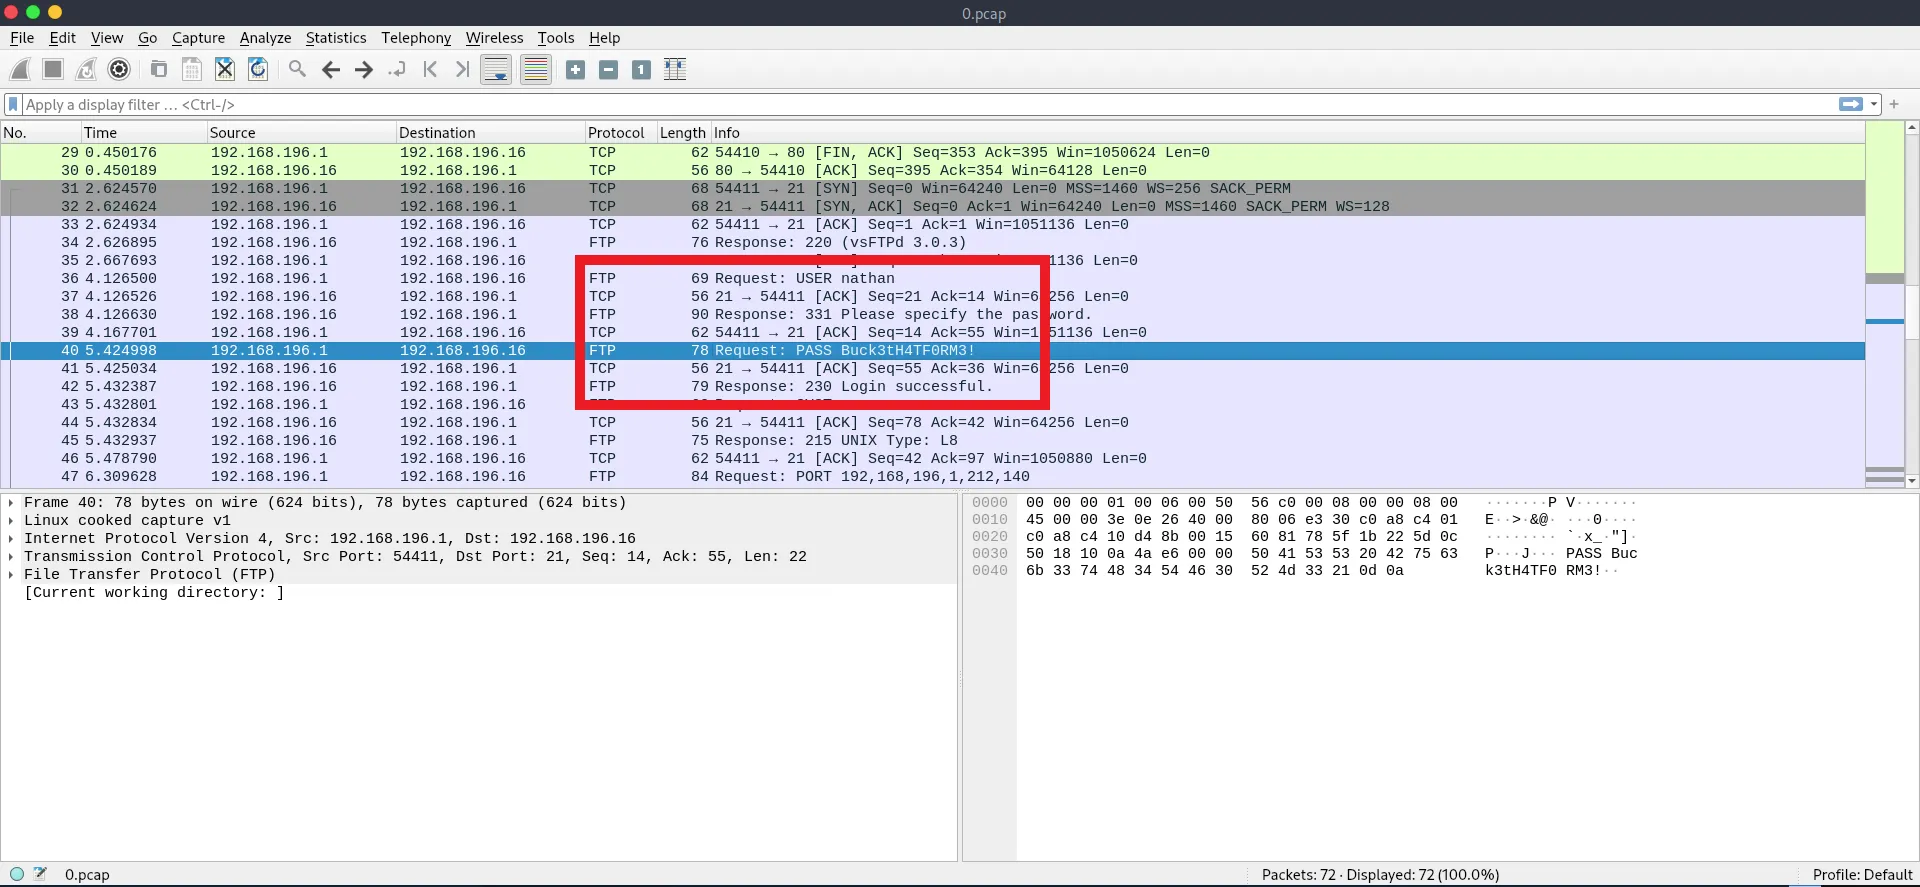Expand the Frame 40 details row
1920x887 pixels.
[11, 503]
